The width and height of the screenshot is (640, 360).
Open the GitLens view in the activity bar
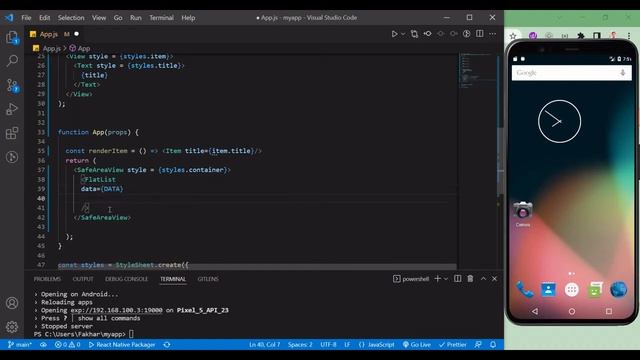tap(12, 157)
